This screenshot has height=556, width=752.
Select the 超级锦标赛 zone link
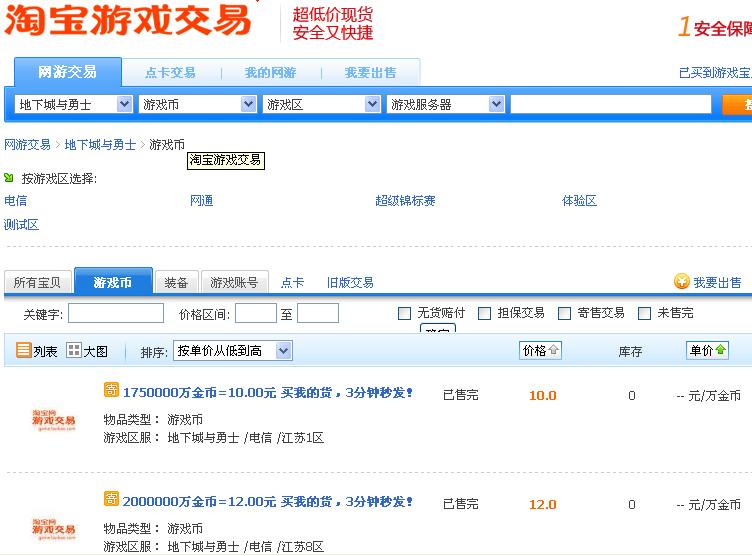point(405,200)
